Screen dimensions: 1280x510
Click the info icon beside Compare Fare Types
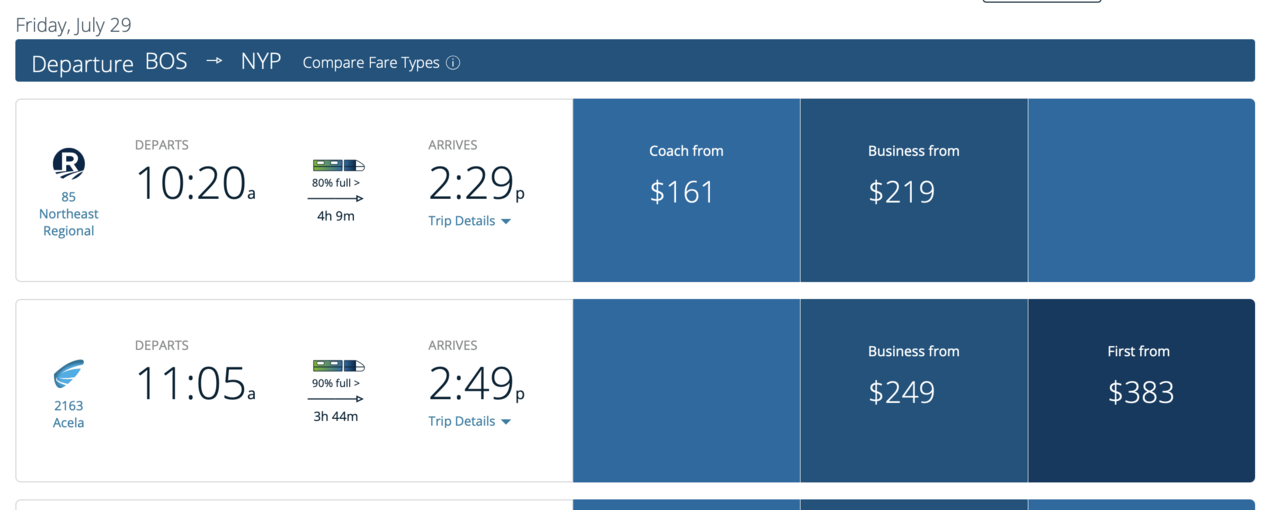(453, 63)
